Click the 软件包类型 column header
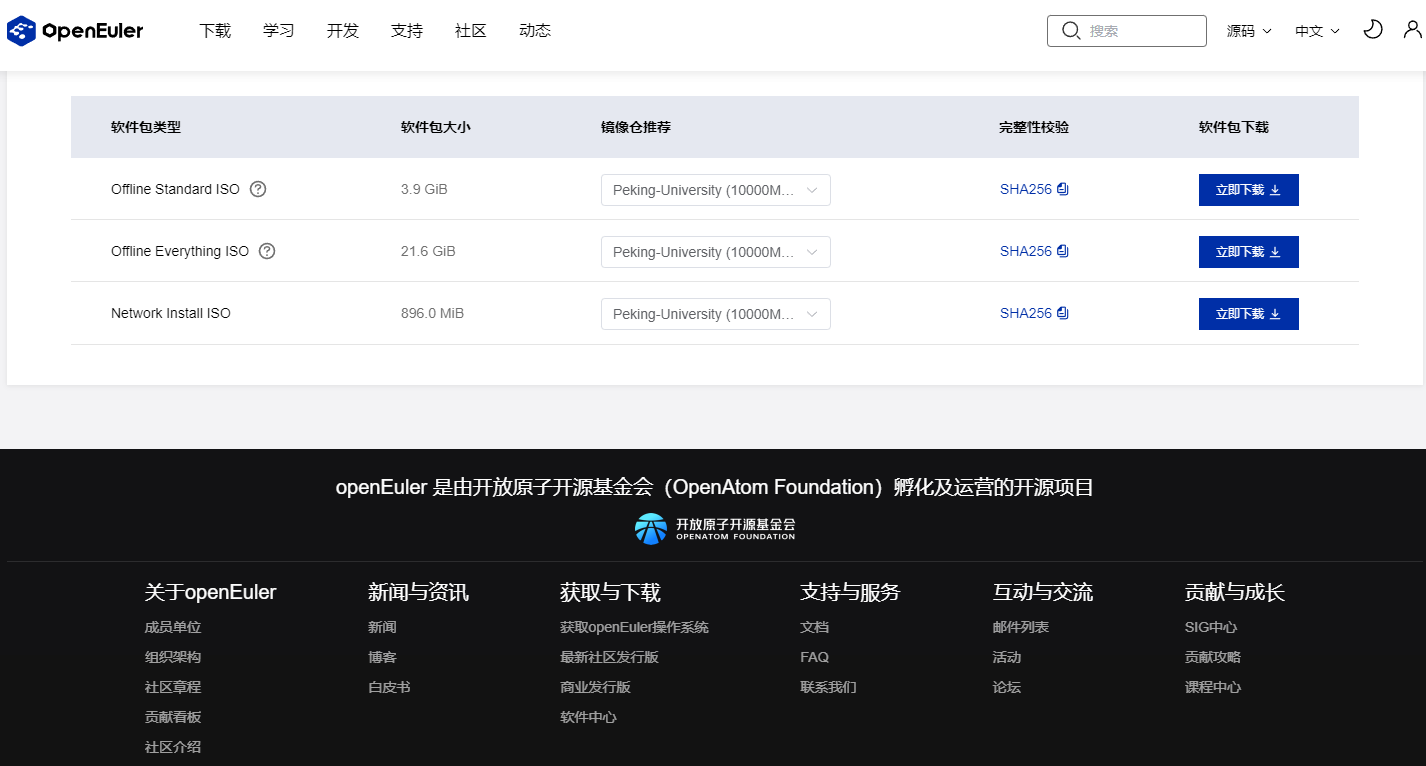Viewport: 1426px width, 766px height. pyautogui.click(x=146, y=127)
